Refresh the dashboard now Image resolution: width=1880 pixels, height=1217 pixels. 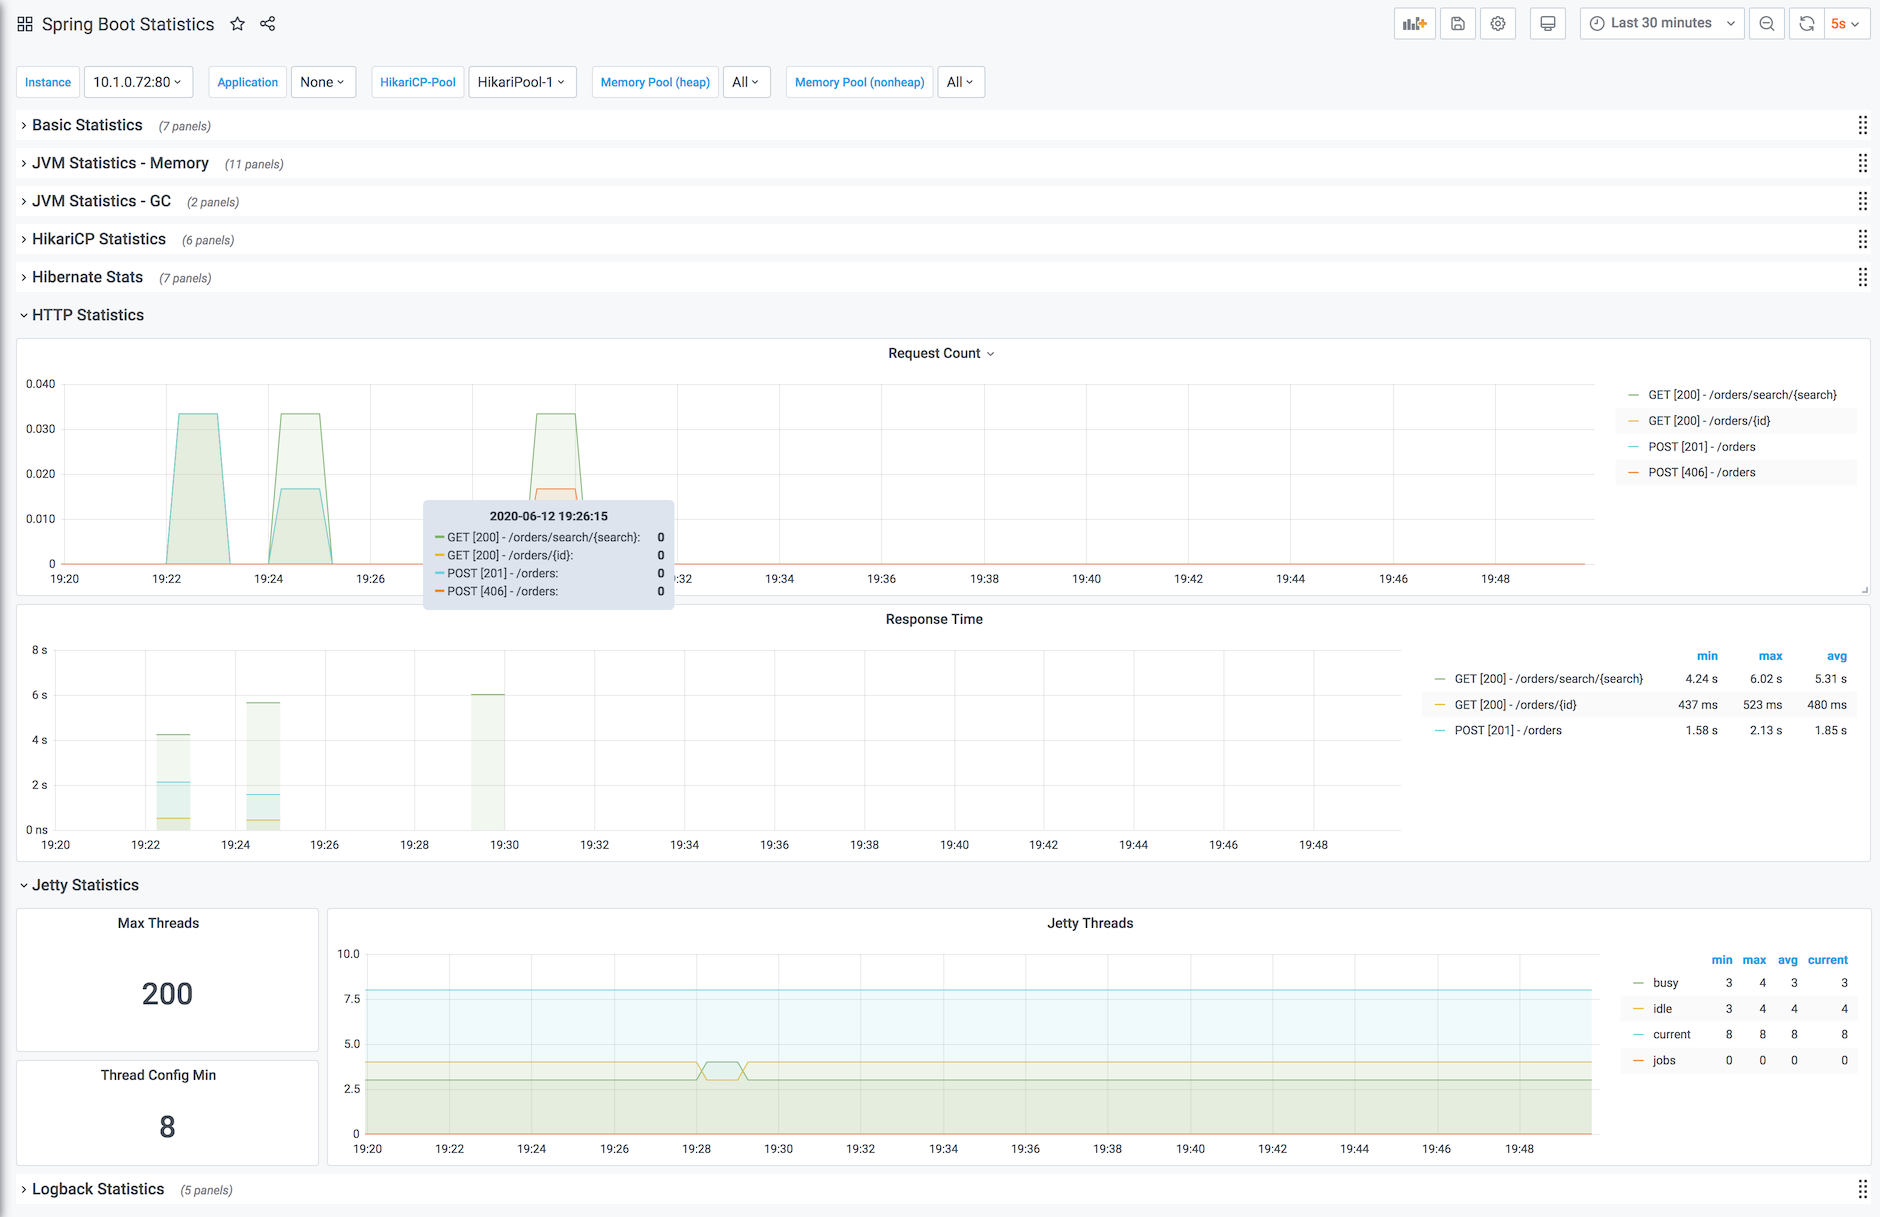[1806, 24]
